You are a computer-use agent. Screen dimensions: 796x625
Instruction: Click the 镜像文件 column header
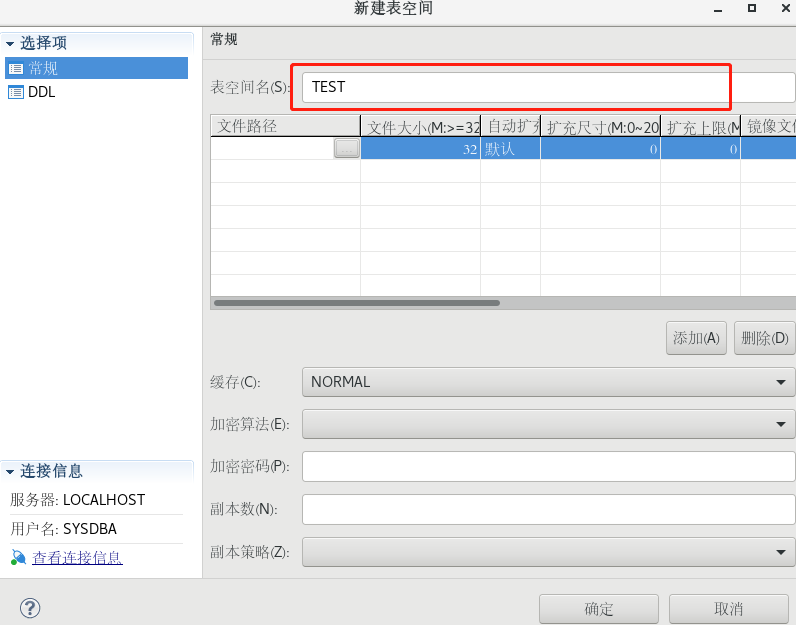pos(769,126)
